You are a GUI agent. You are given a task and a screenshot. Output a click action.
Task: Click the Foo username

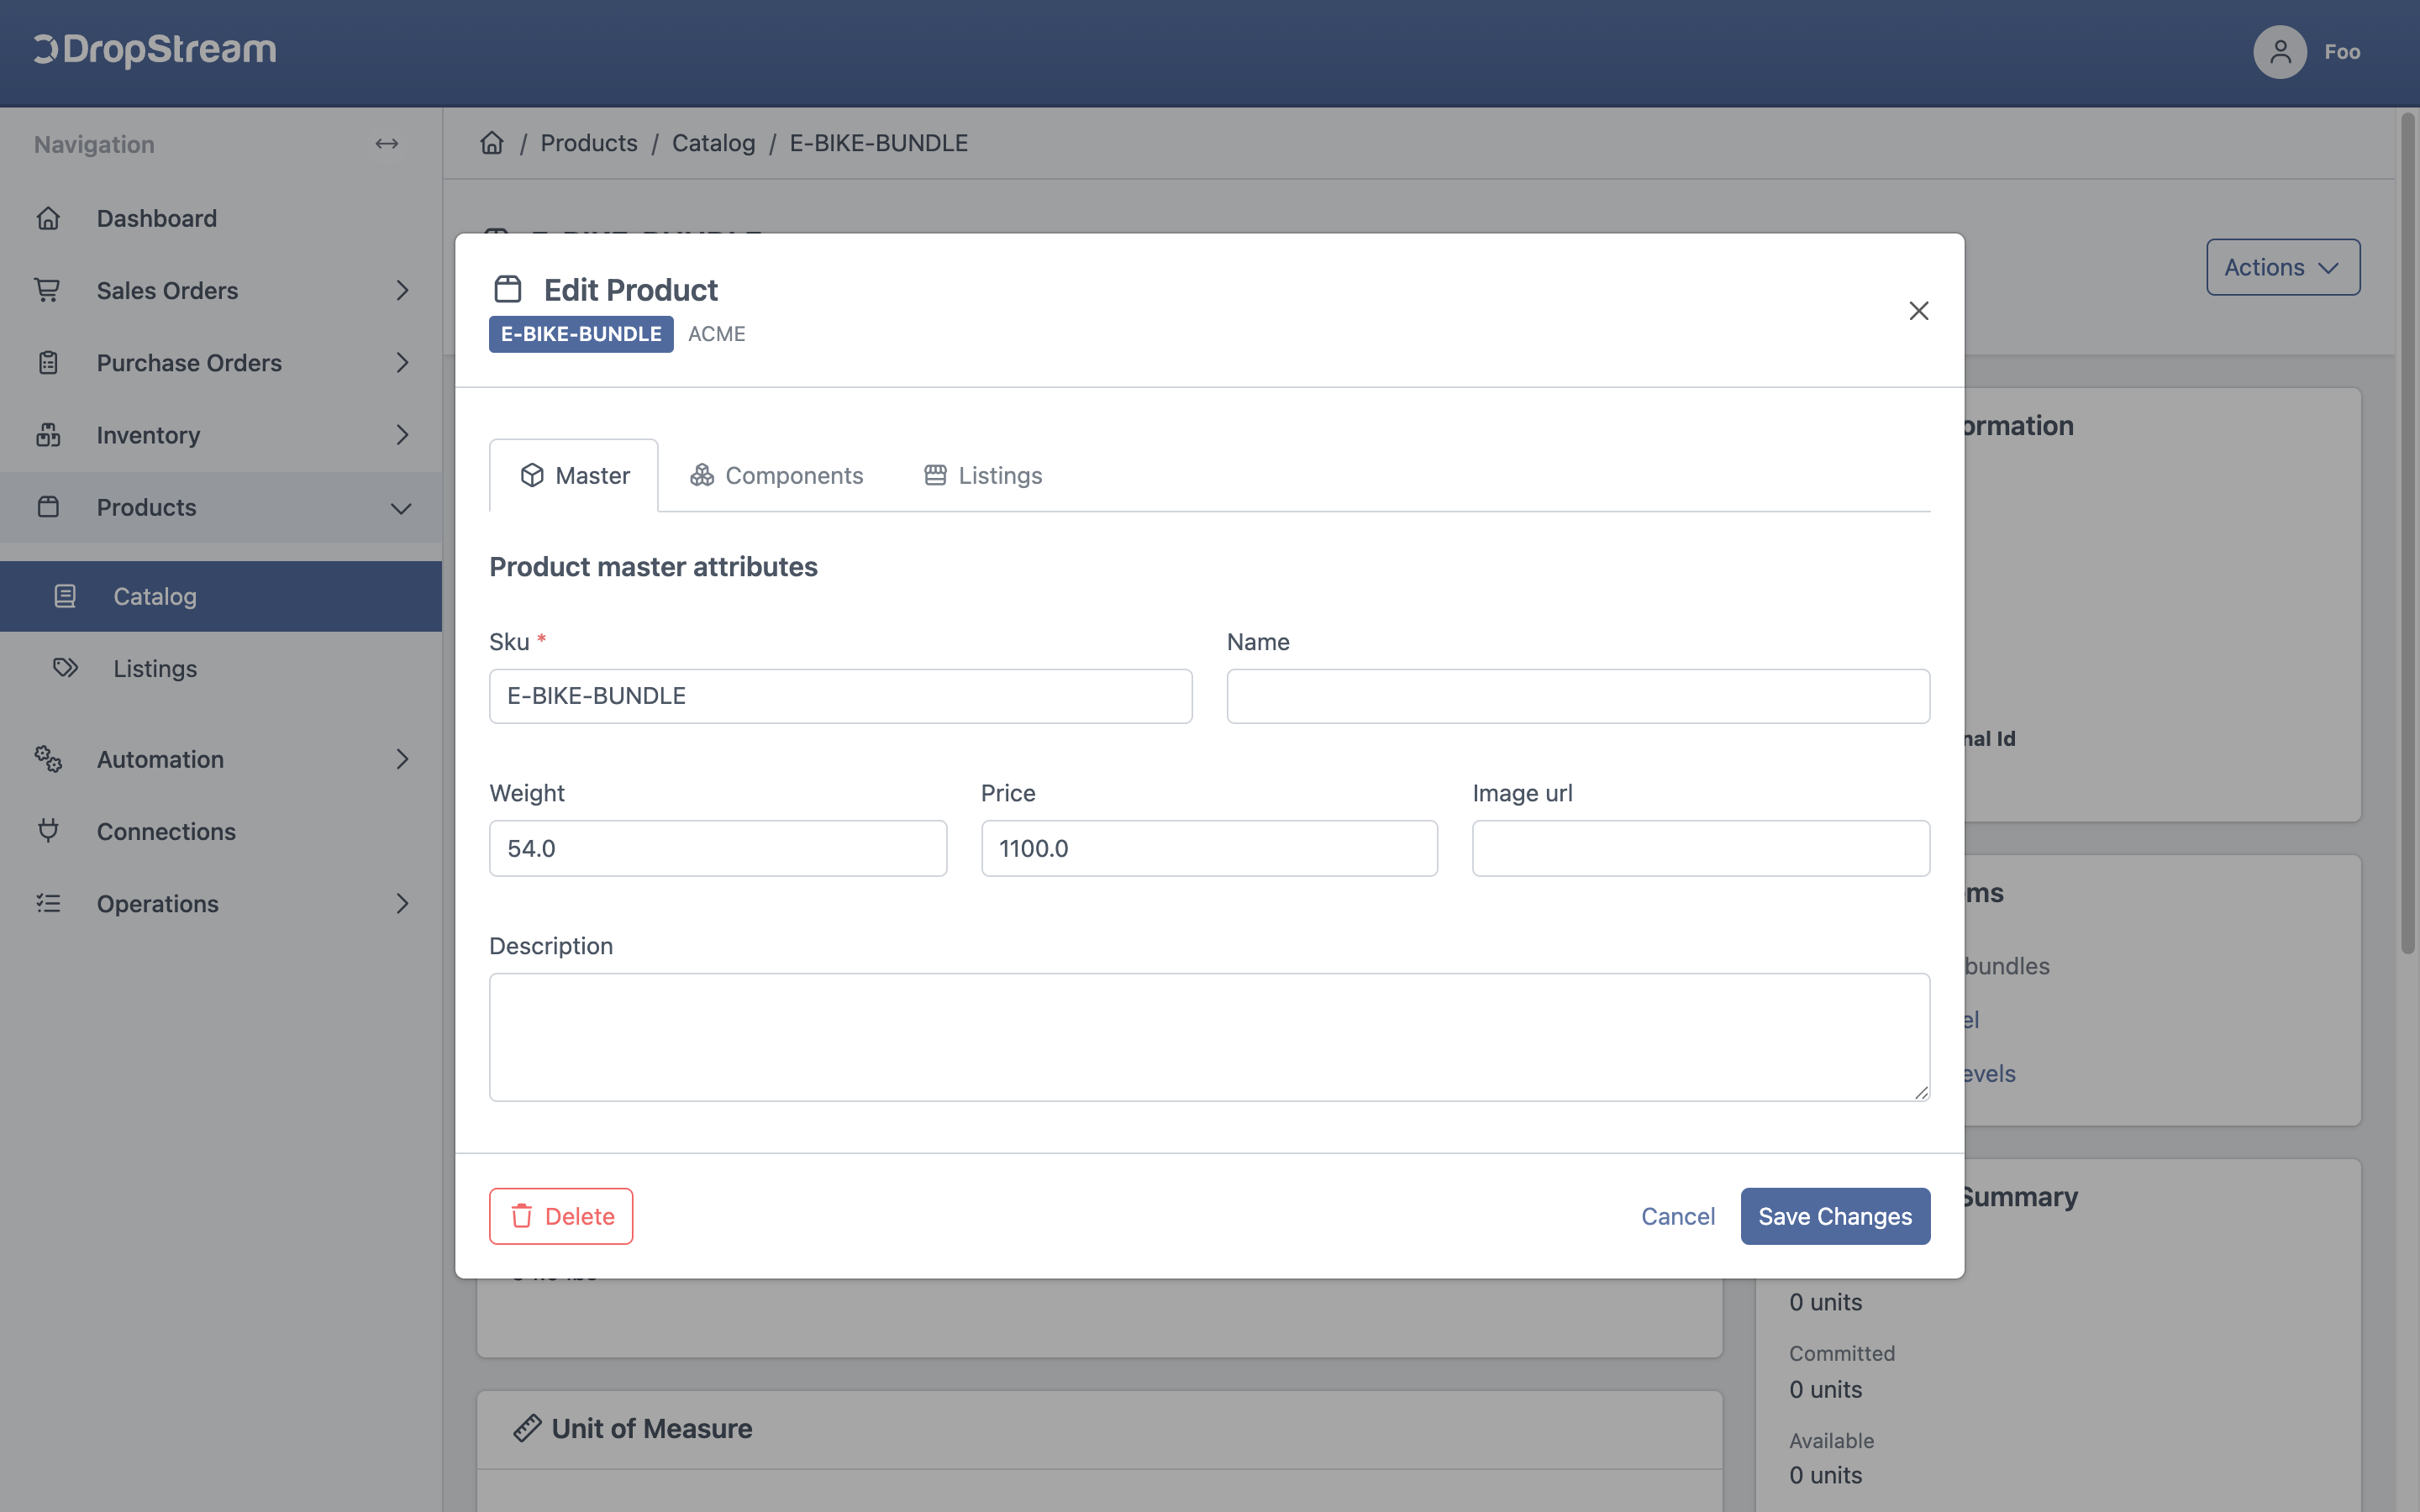coord(2342,51)
